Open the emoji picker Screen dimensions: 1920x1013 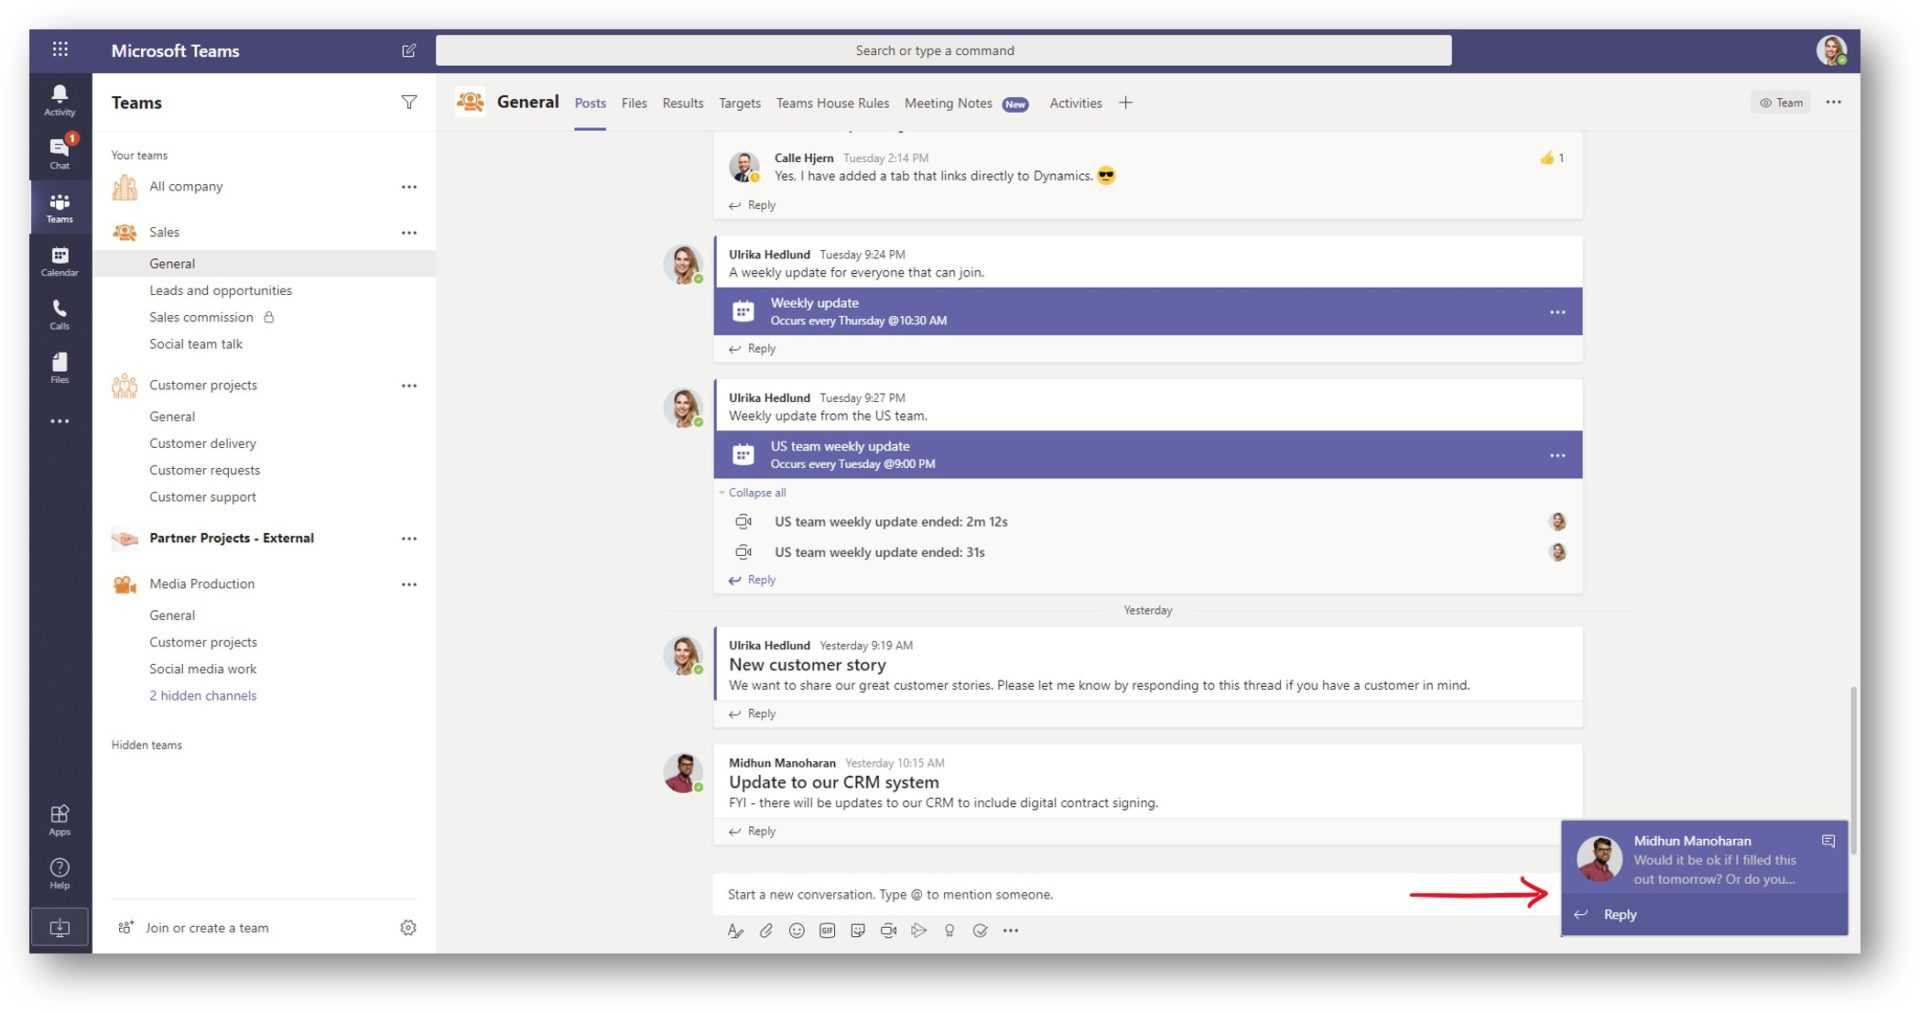click(x=796, y=930)
